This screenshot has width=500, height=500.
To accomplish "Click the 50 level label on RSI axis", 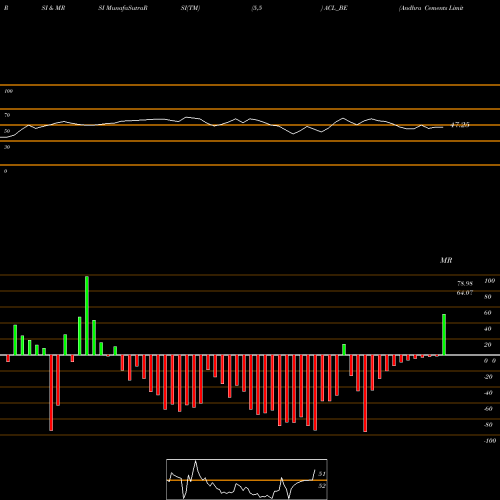I will coord(7,131).
